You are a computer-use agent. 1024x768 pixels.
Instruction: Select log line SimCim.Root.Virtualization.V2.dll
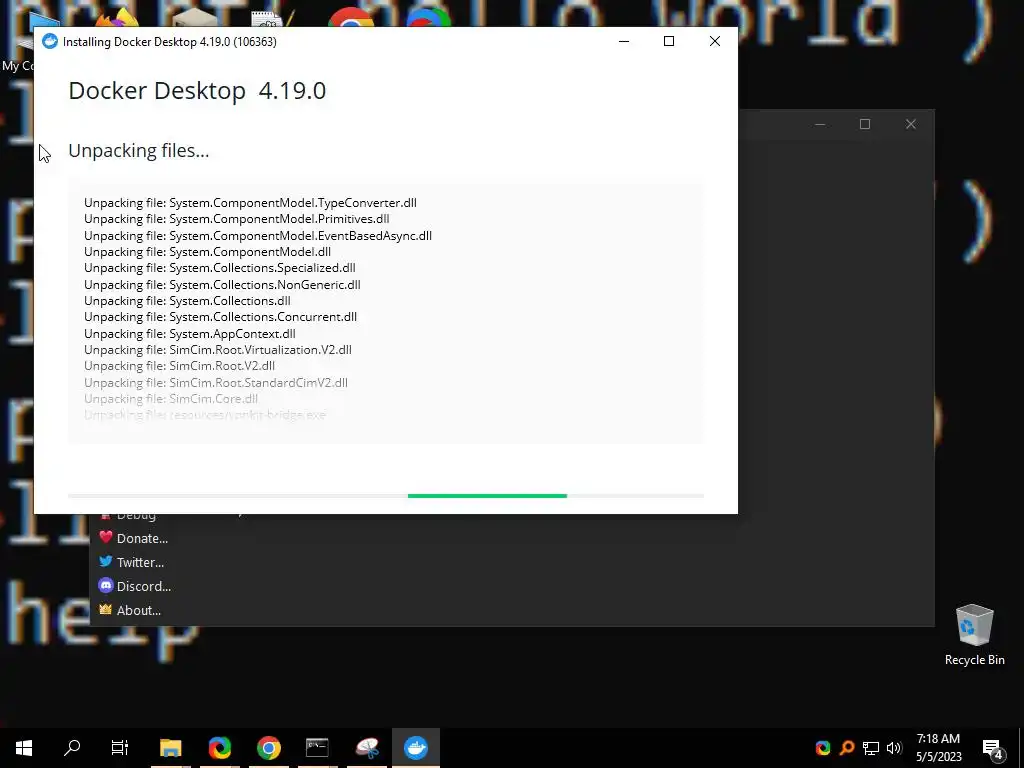click(217, 350)
